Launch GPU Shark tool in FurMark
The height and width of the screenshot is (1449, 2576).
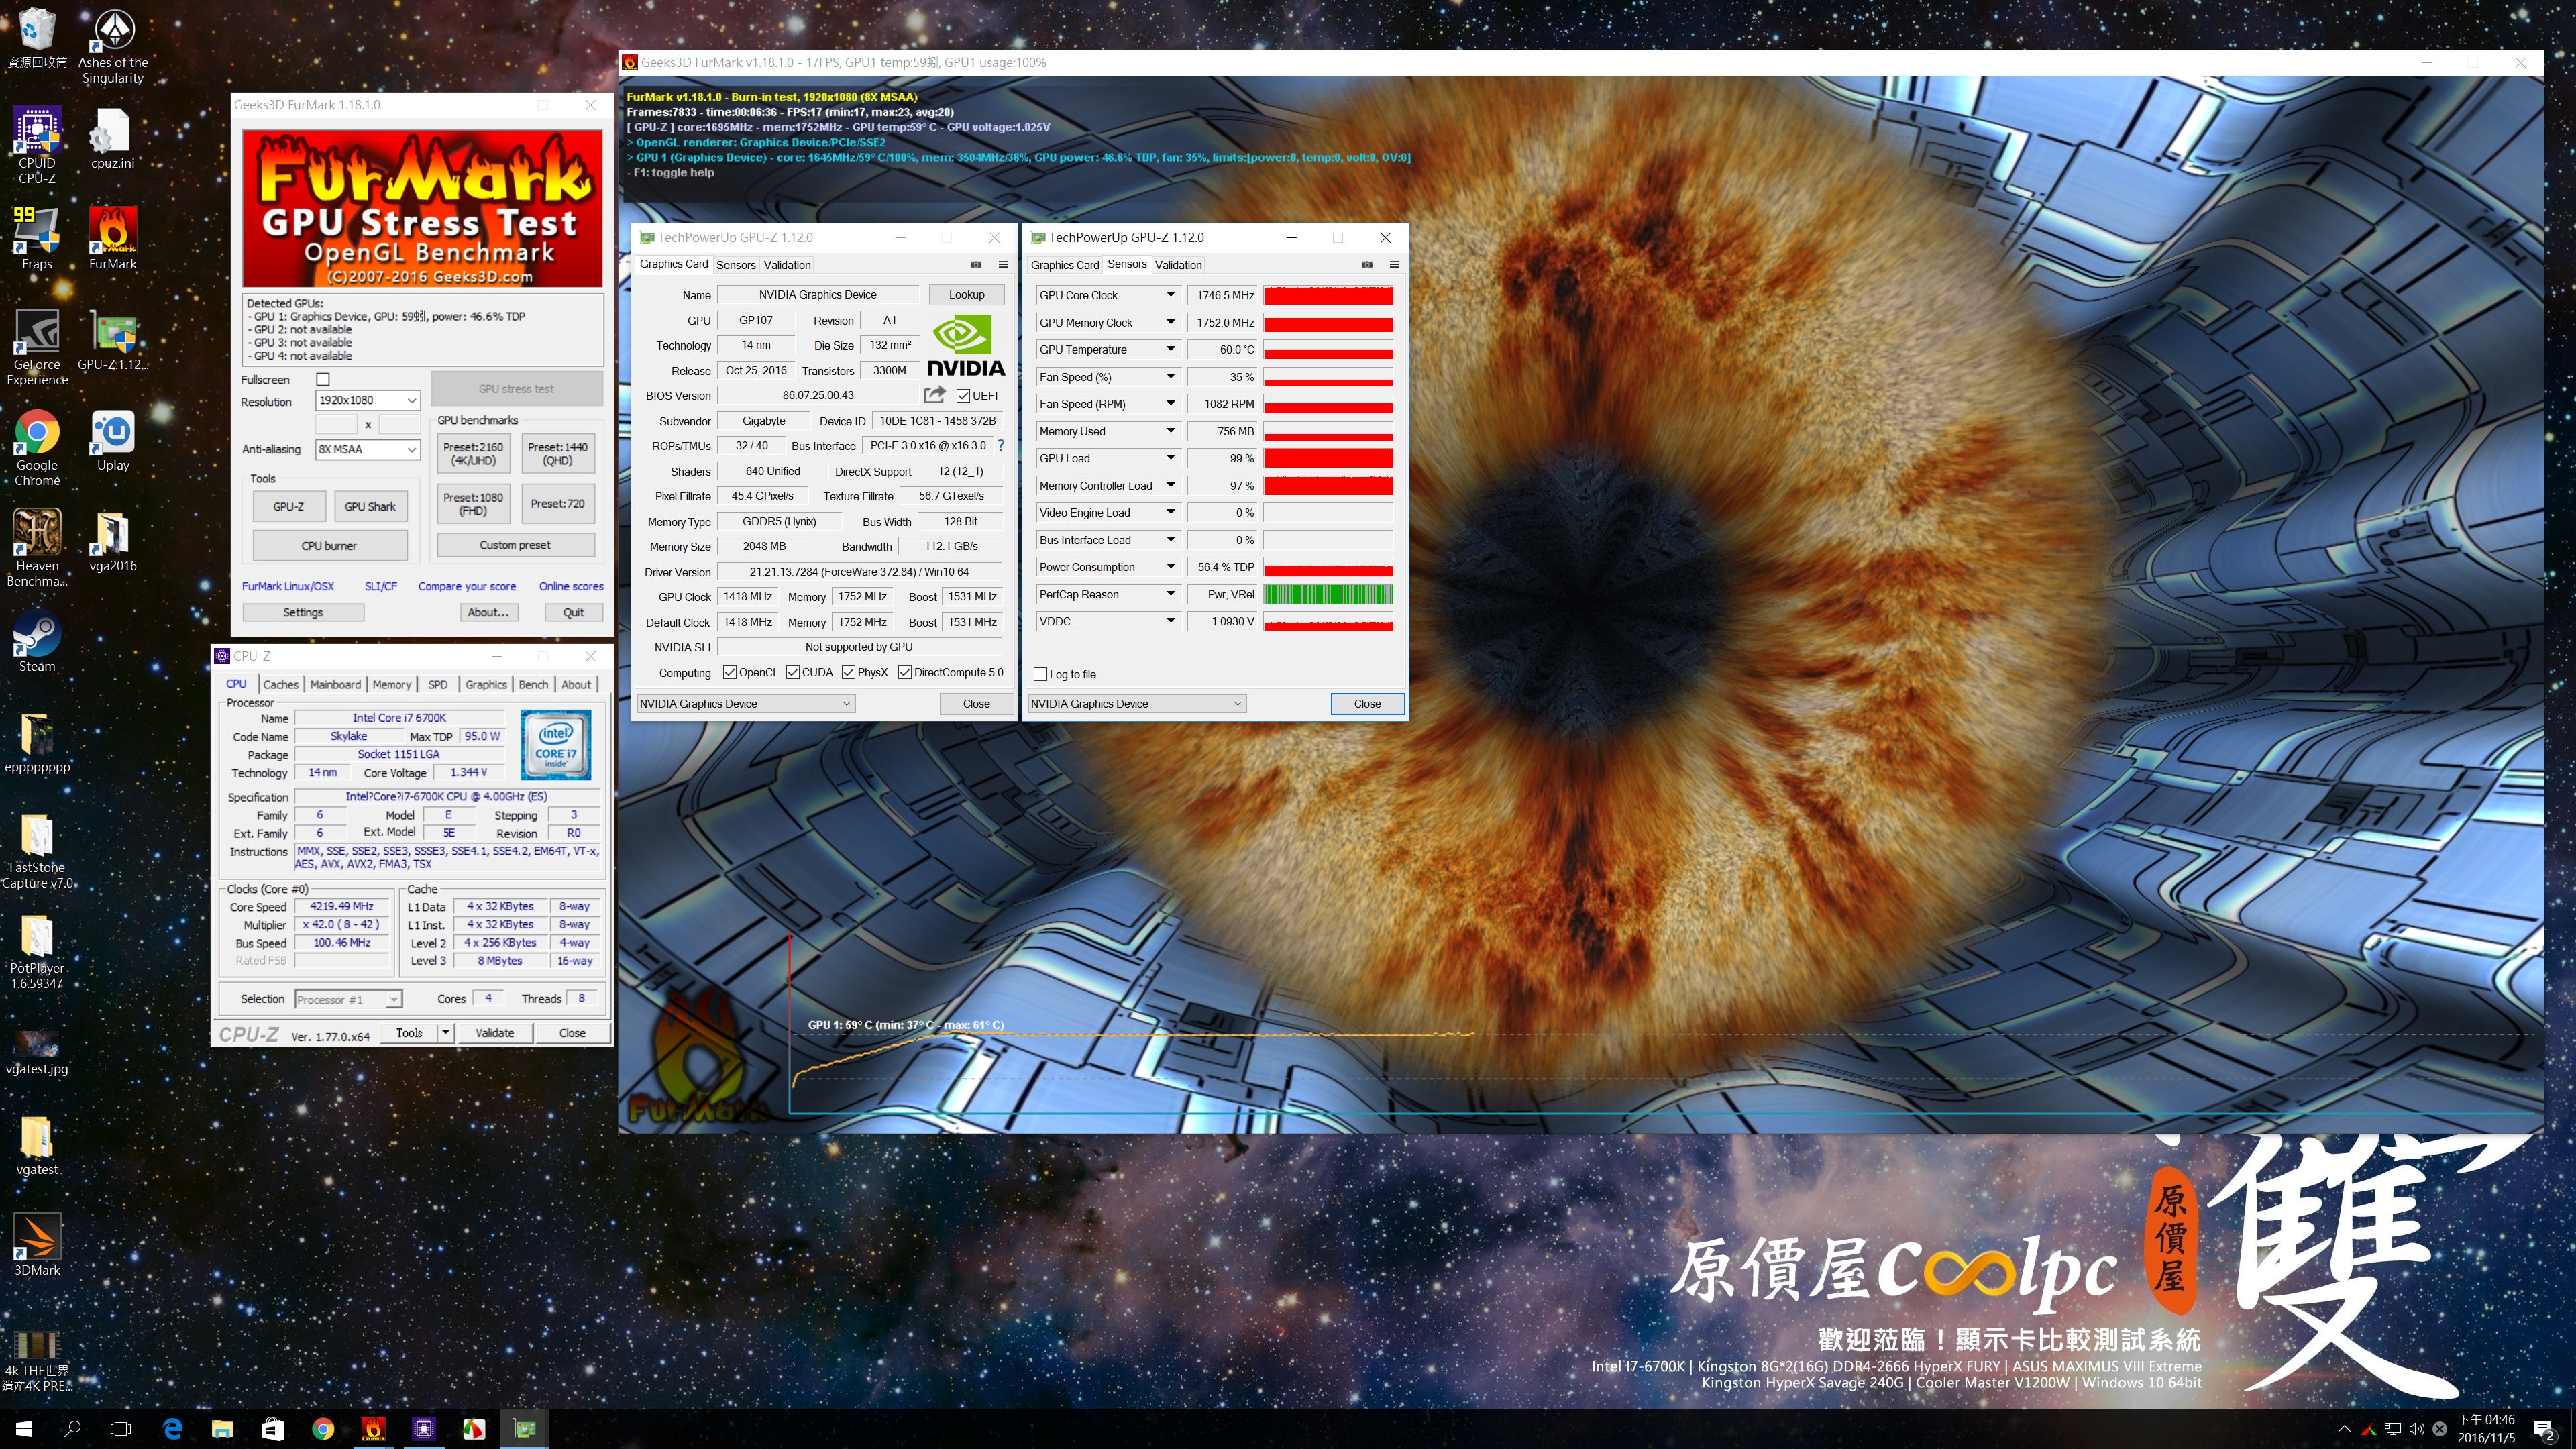click(370, 507)
